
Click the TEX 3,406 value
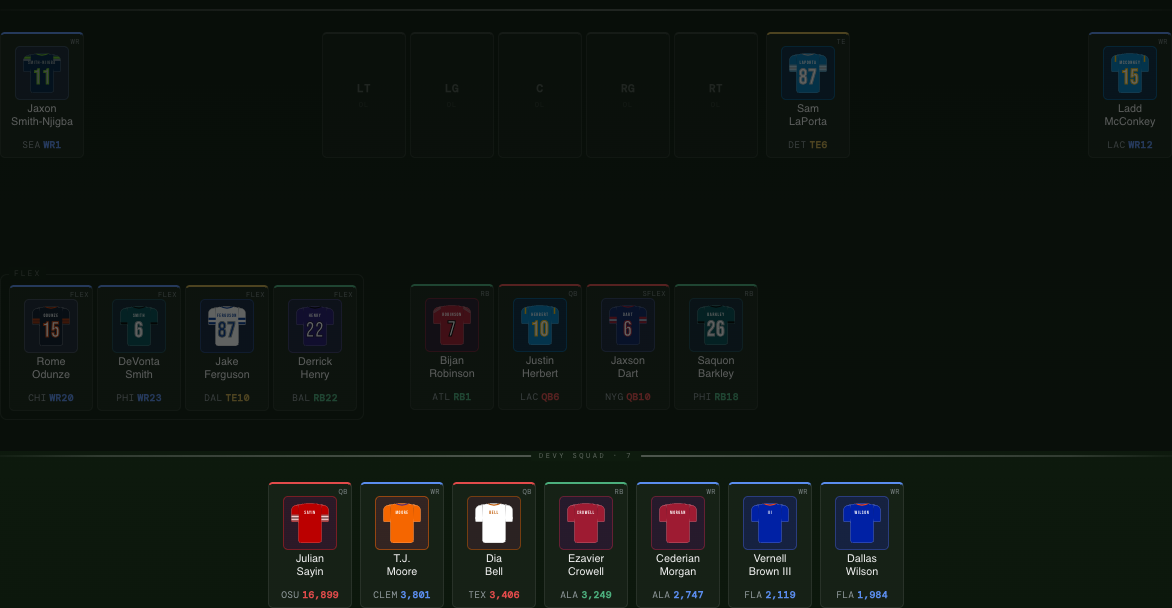[494, 595]
